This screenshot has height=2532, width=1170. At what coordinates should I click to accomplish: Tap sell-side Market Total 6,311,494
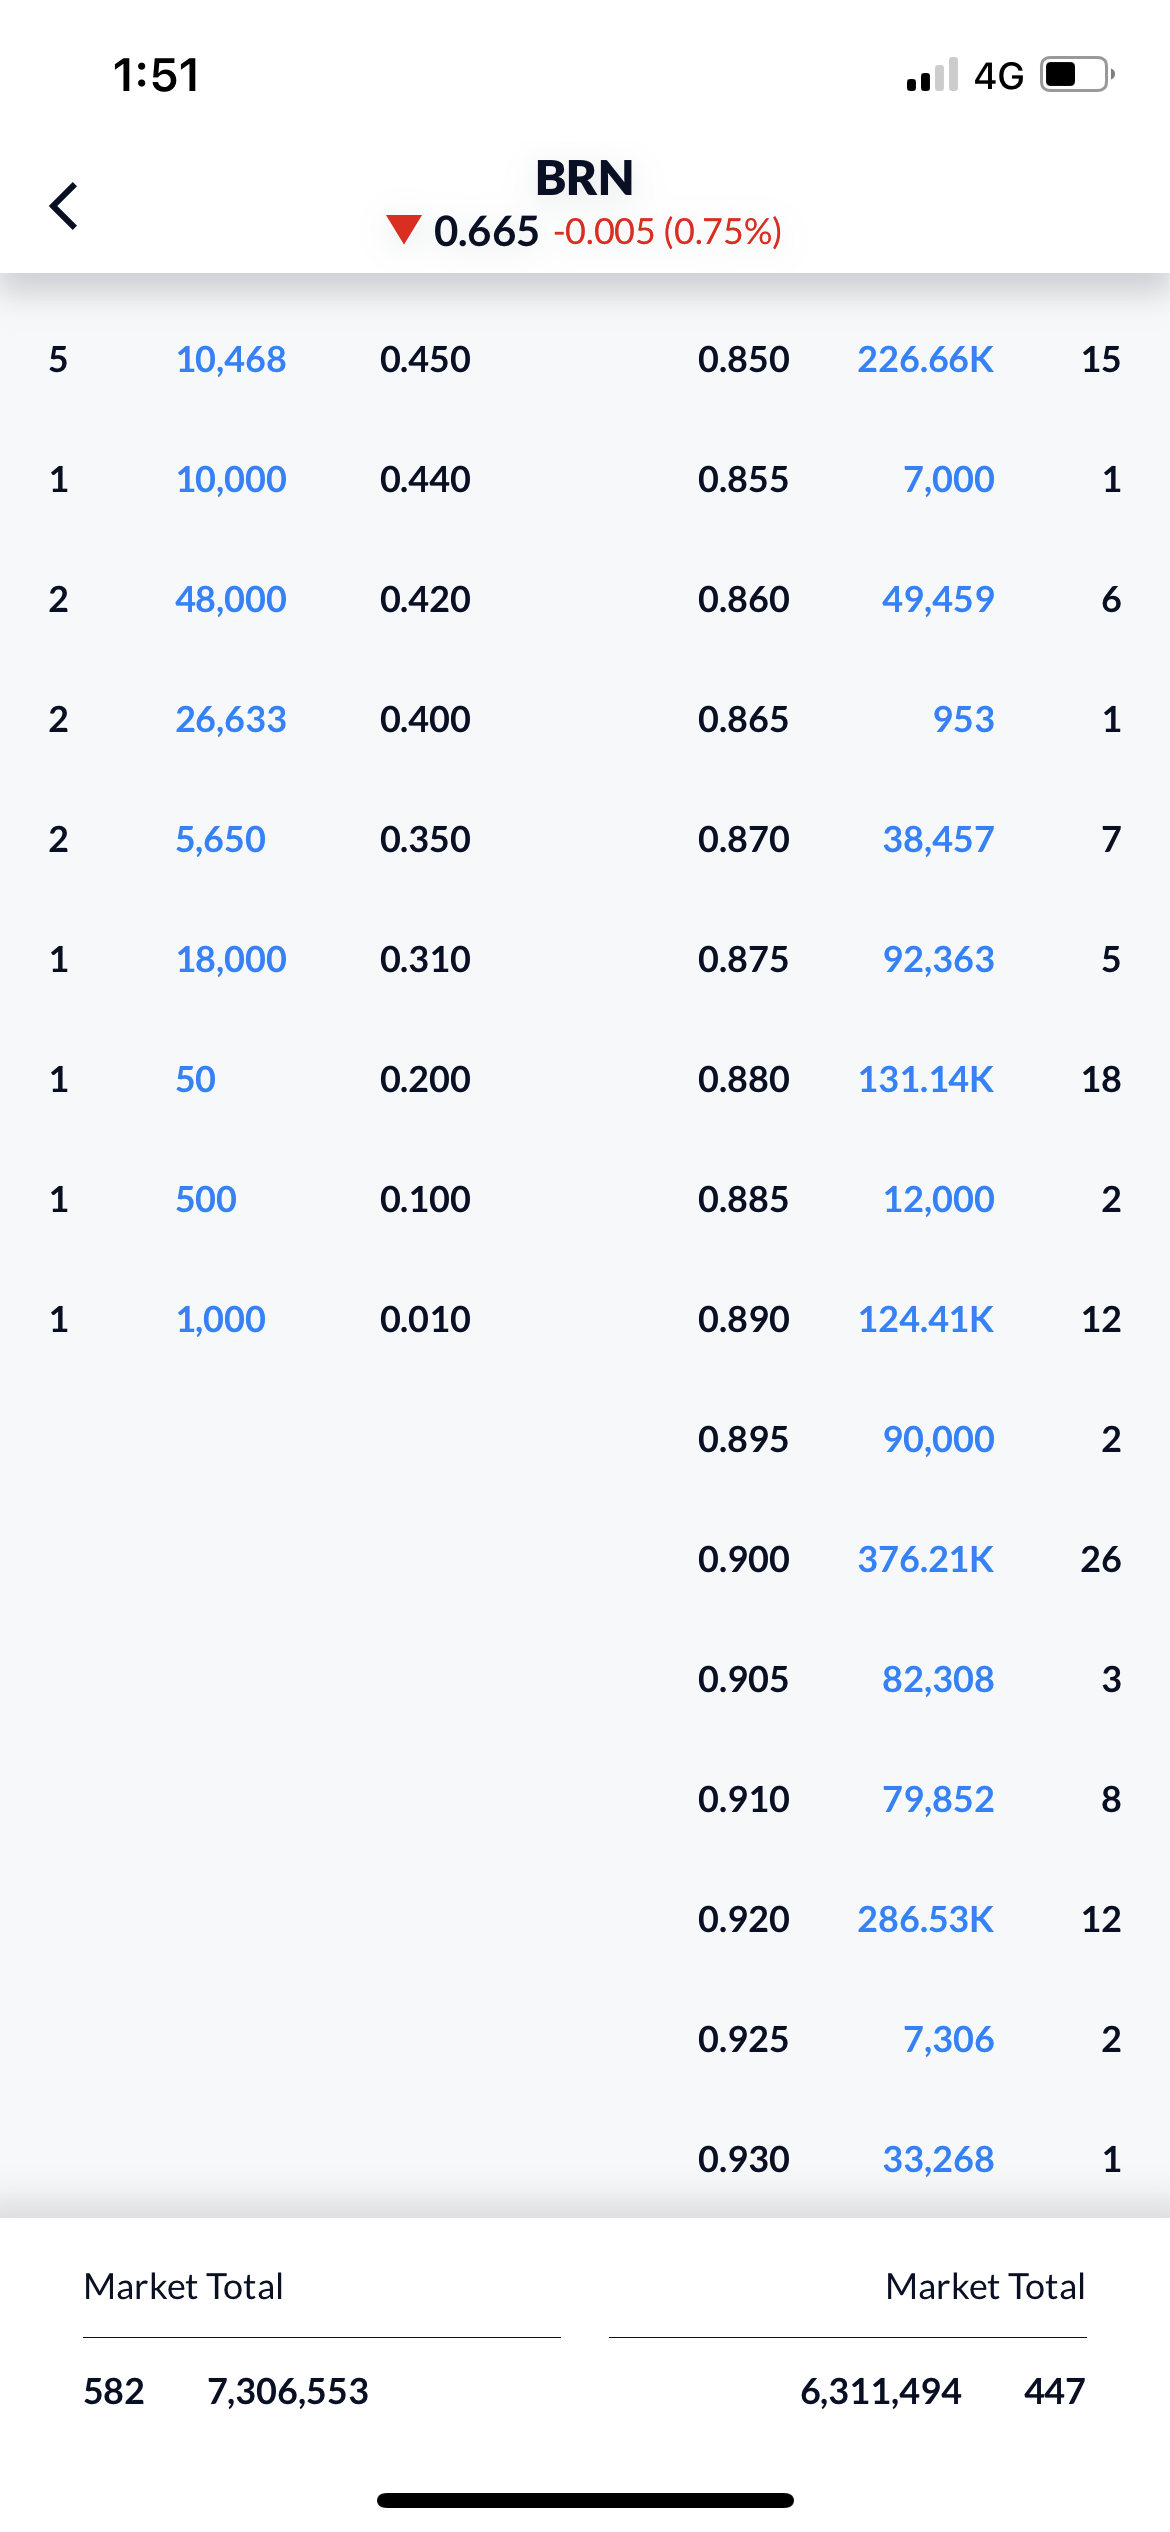click(x=881, y=2391)
